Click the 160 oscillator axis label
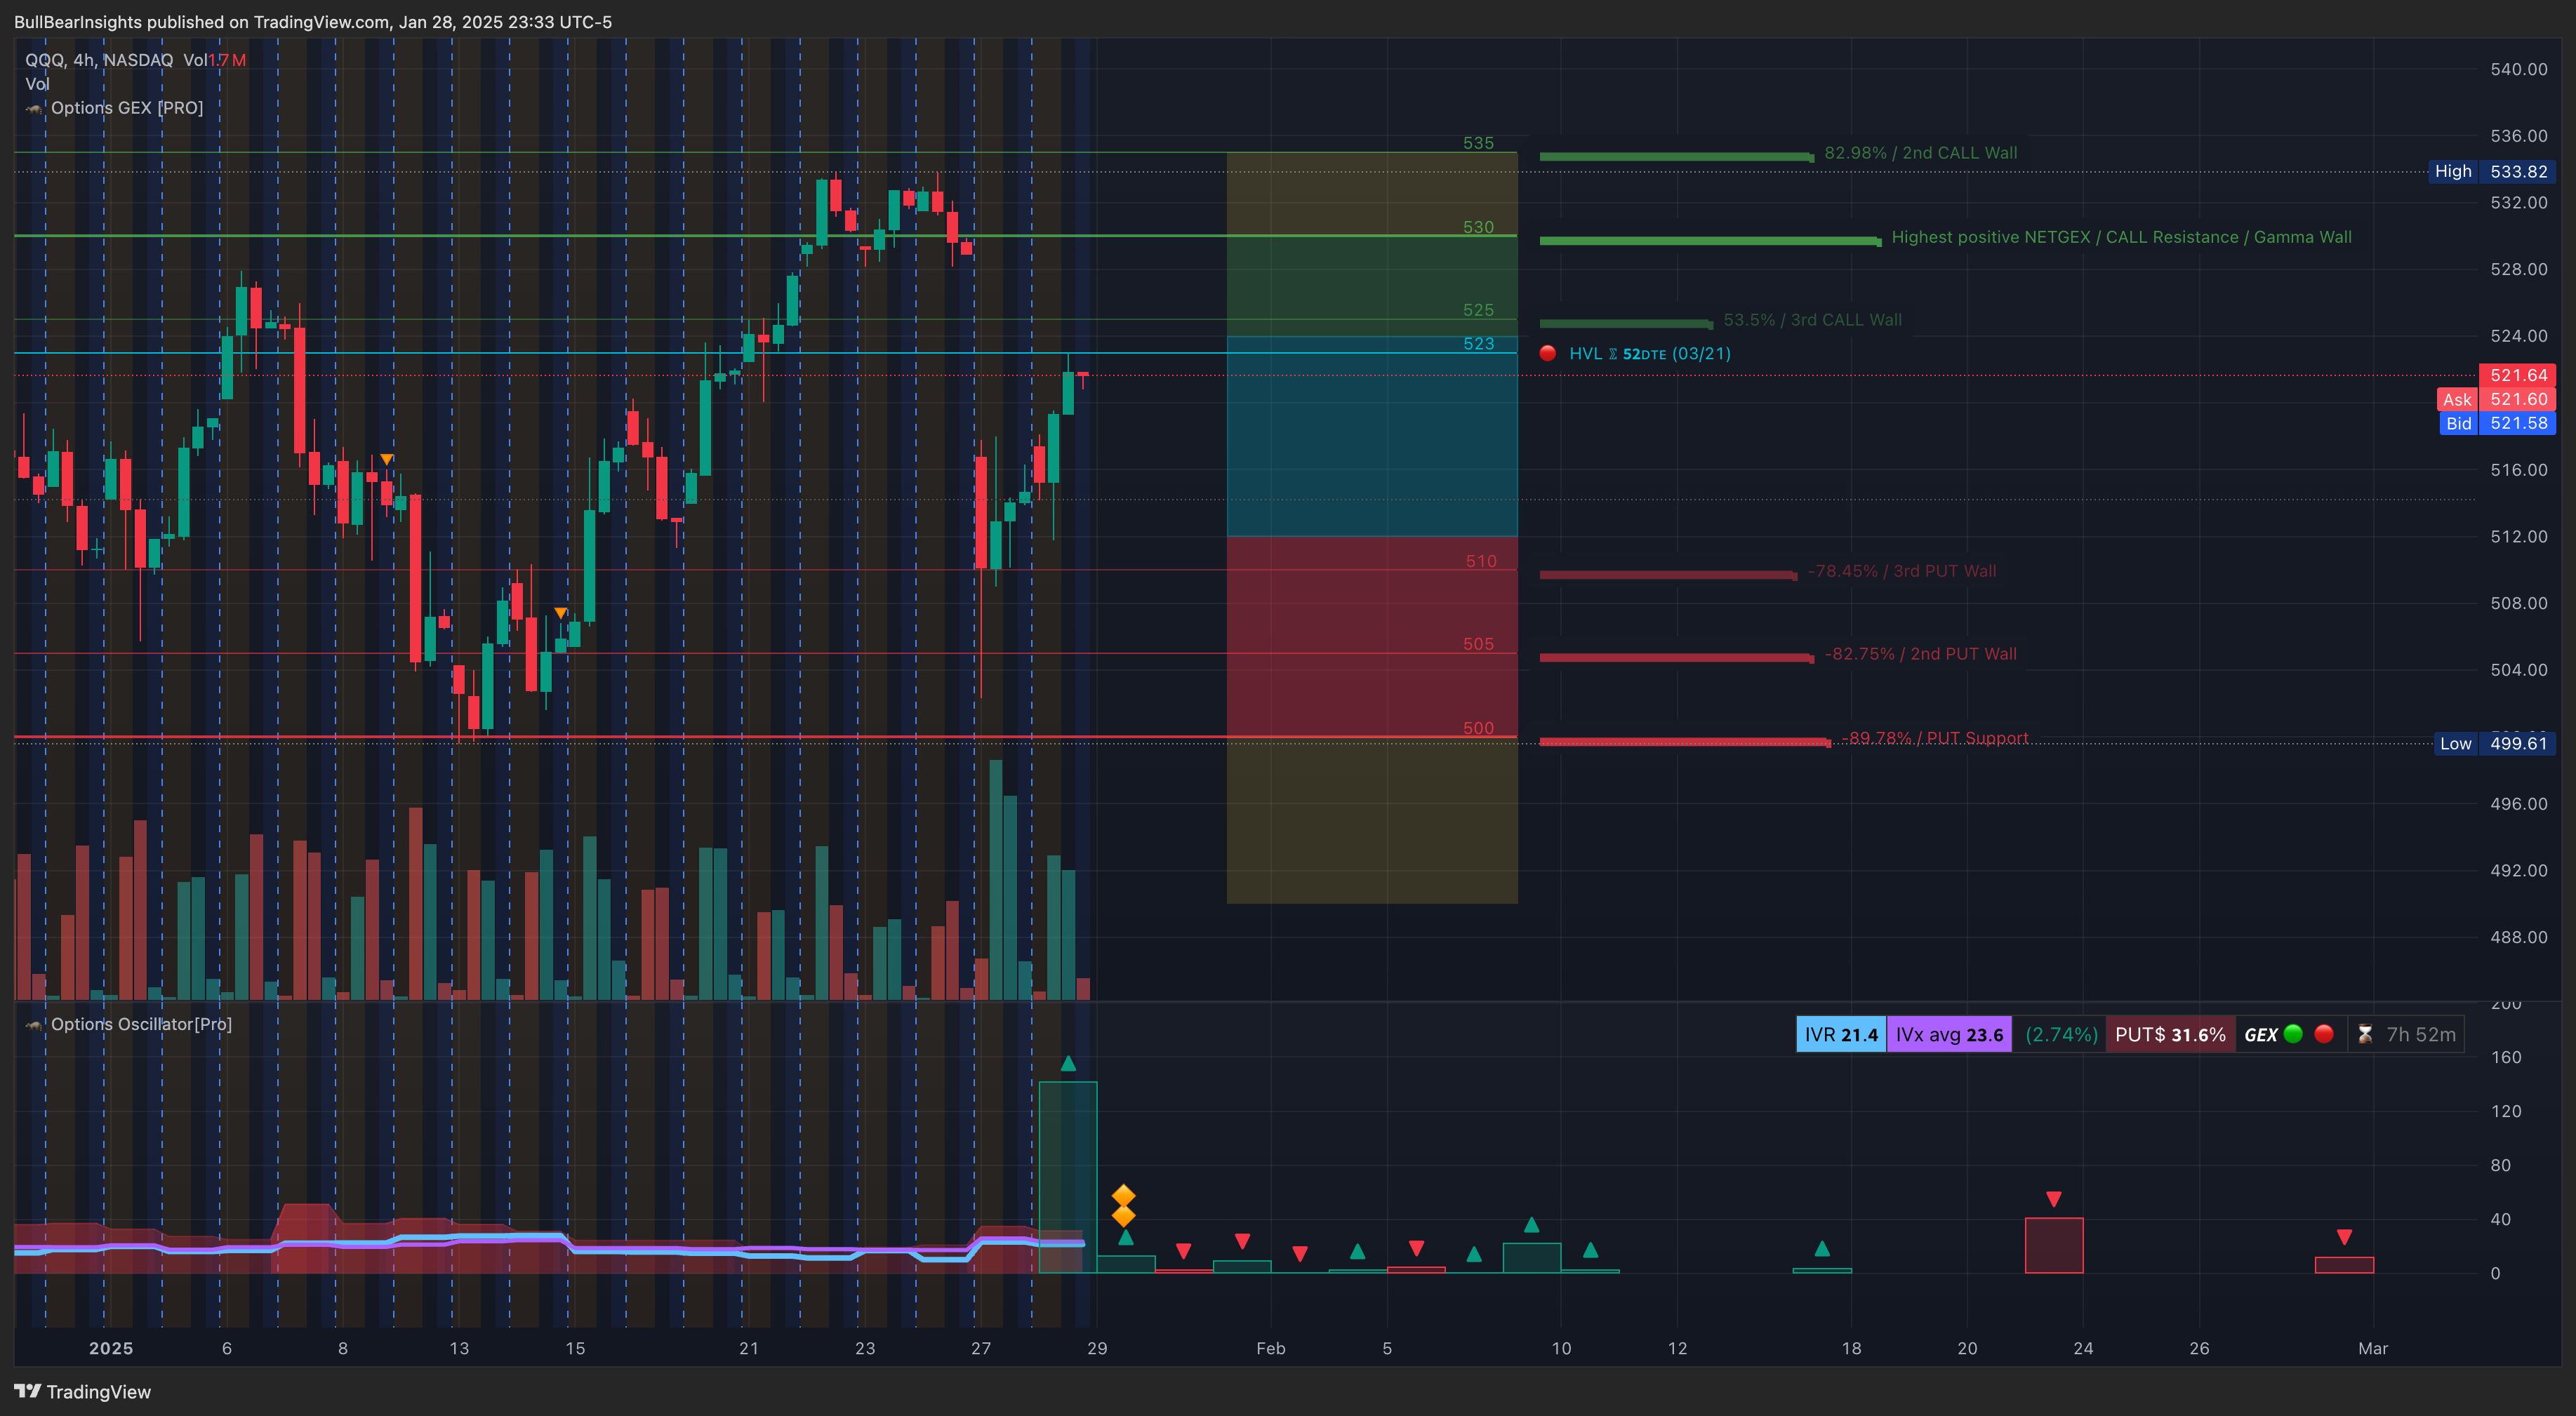This screenshot has height=1416, width=2576. click(x=2505, y=1057)
